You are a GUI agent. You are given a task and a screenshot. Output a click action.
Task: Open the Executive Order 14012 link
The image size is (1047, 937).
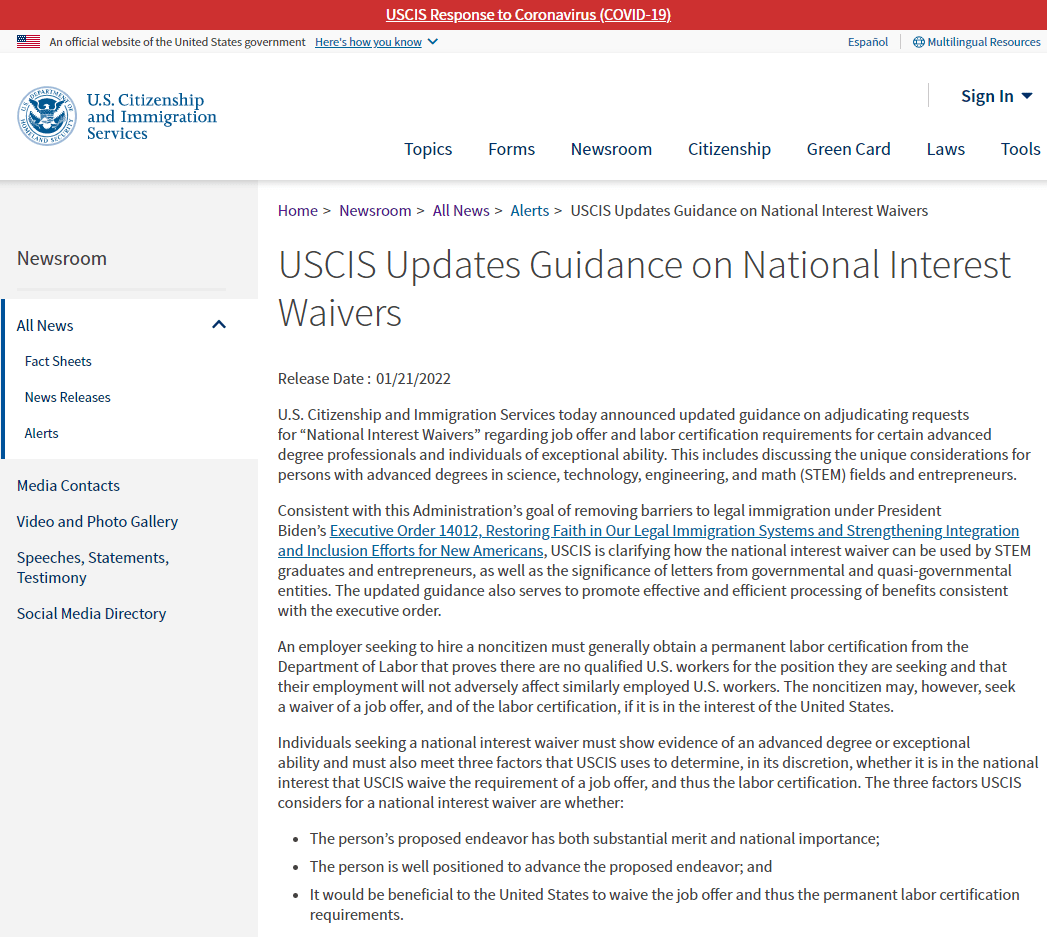point(648,540)
